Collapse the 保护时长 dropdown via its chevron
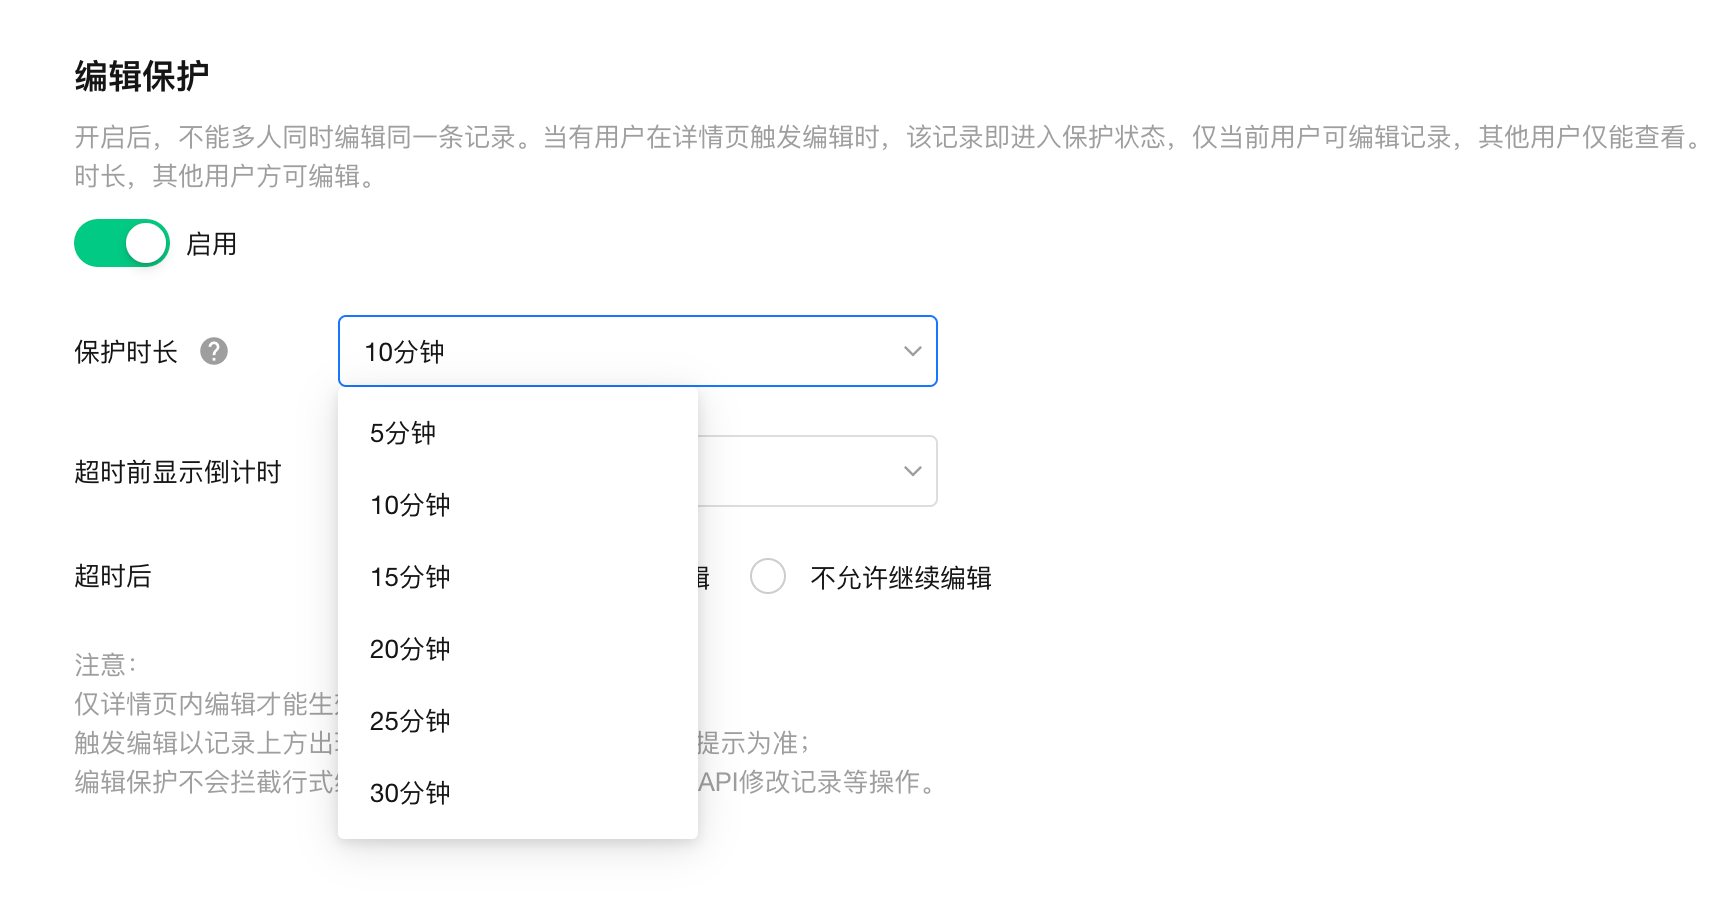Screen dimensions: 1710x904 [912, 351]
